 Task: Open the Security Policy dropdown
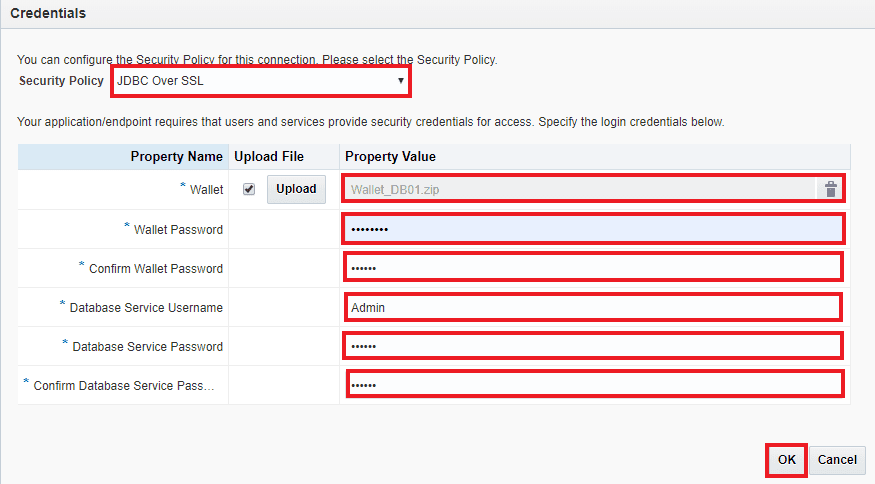click(260, 81)
